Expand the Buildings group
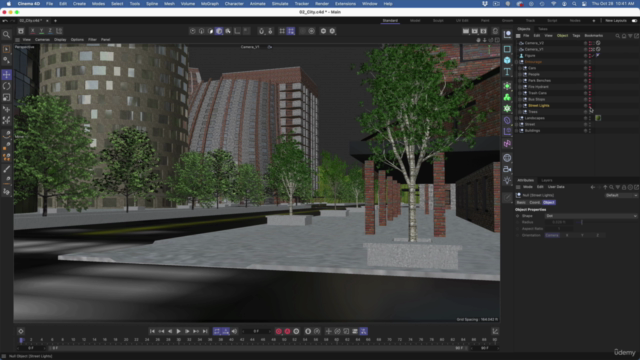This screenshot has height=360, width=640. [x=517, y=131]
